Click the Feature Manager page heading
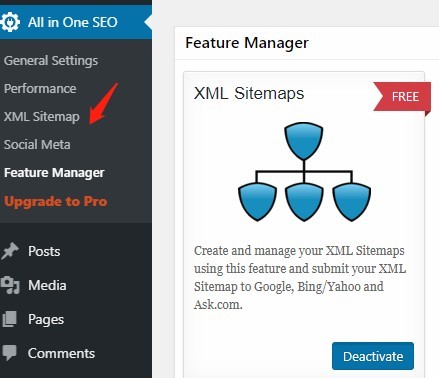 click(x=247, y=43)
